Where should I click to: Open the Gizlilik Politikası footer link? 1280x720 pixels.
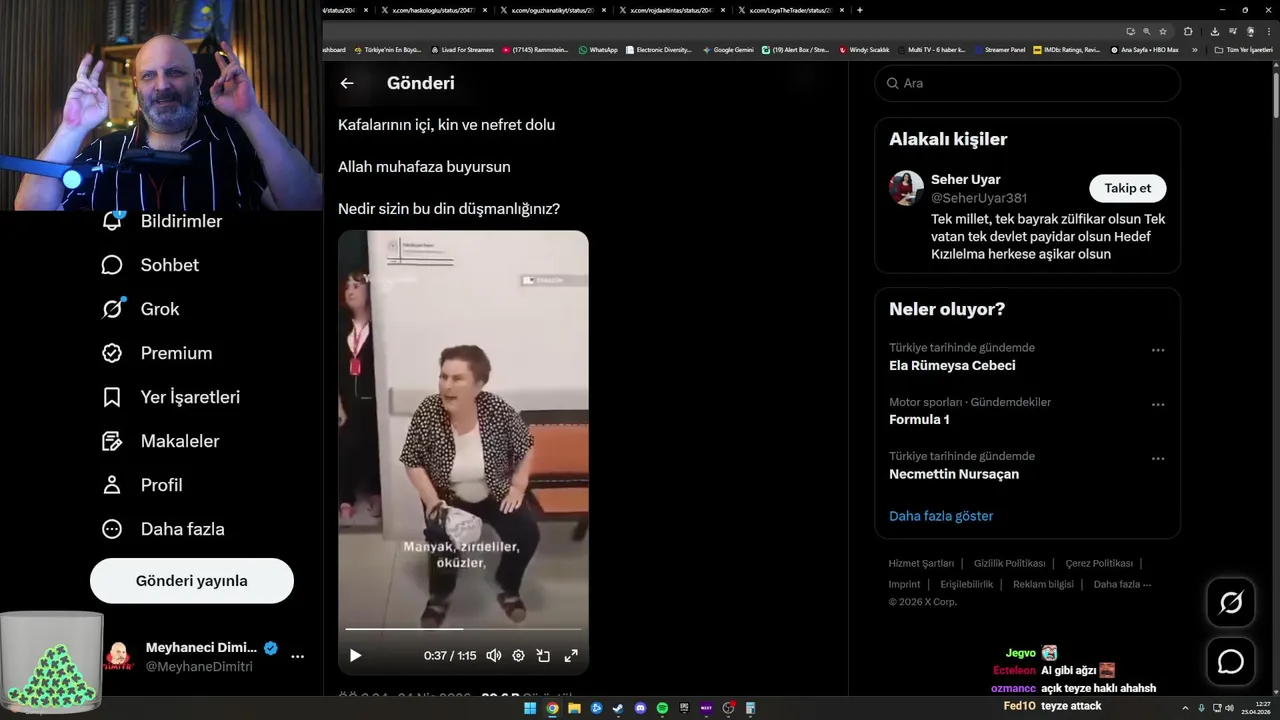pyautogui.click(x=1009, y=563)
